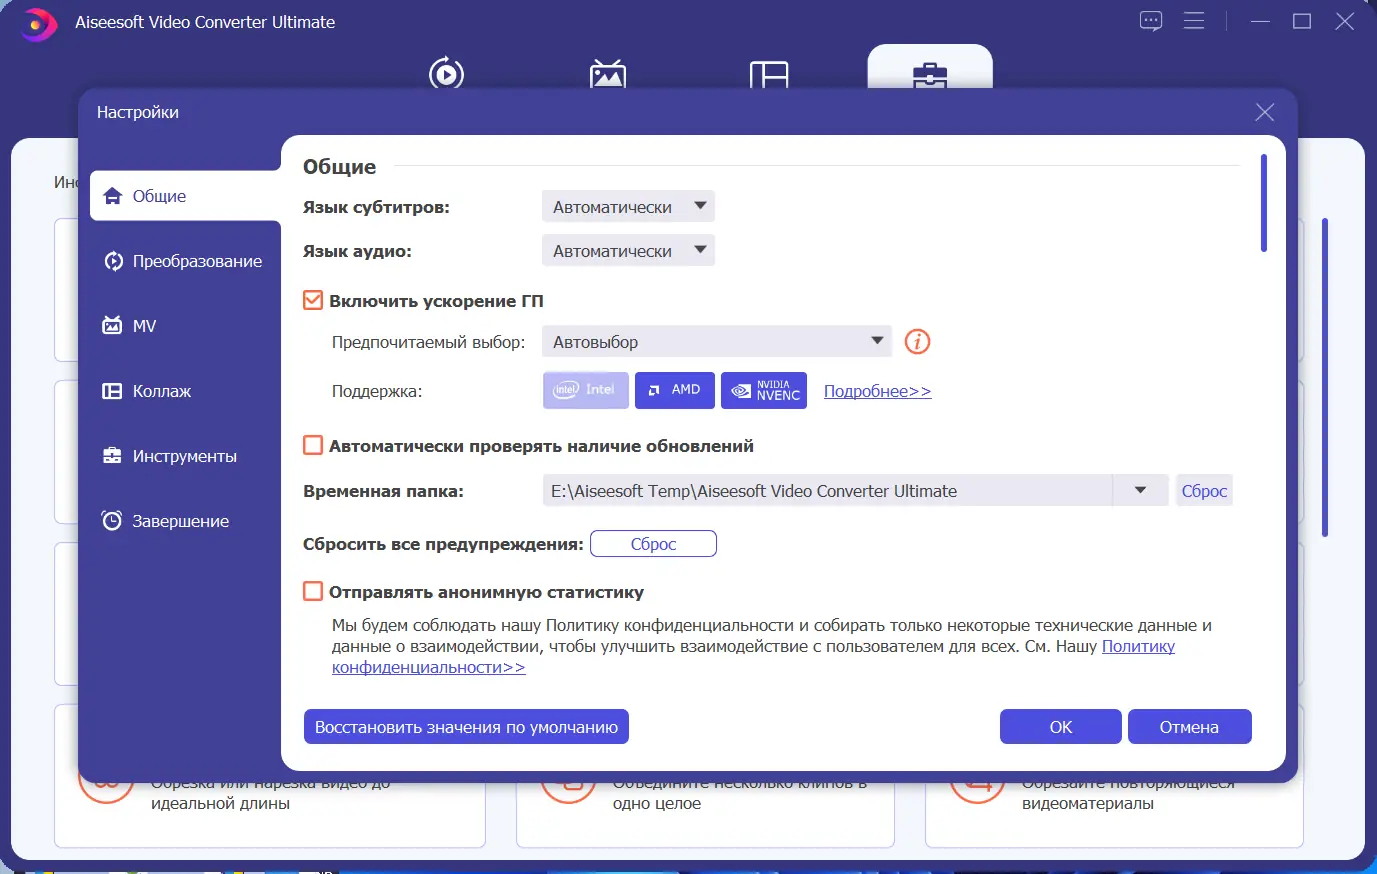Screen dimensions: 1377x874
Task: Open the Завершение settings section
Action: click(x=180, y=520)
